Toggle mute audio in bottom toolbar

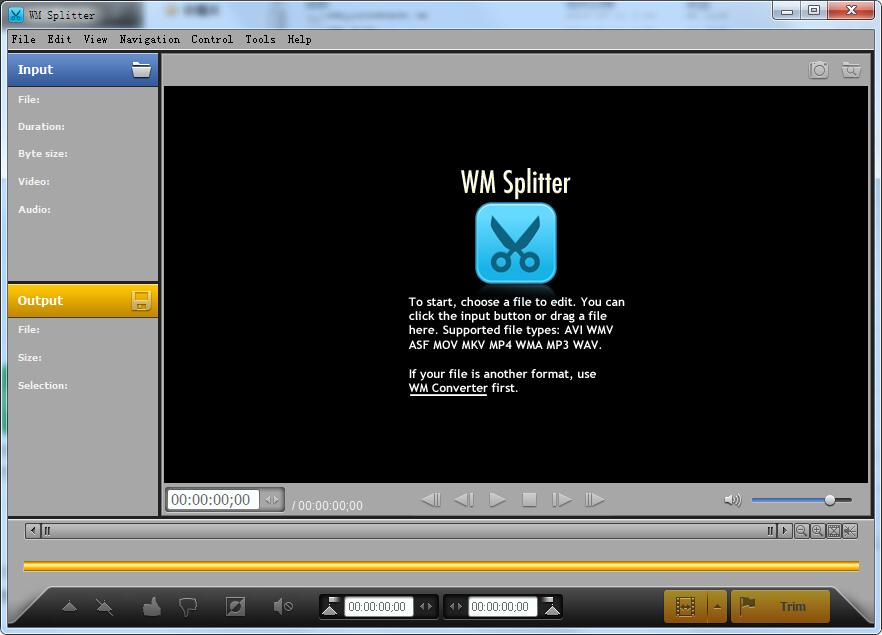283,606
